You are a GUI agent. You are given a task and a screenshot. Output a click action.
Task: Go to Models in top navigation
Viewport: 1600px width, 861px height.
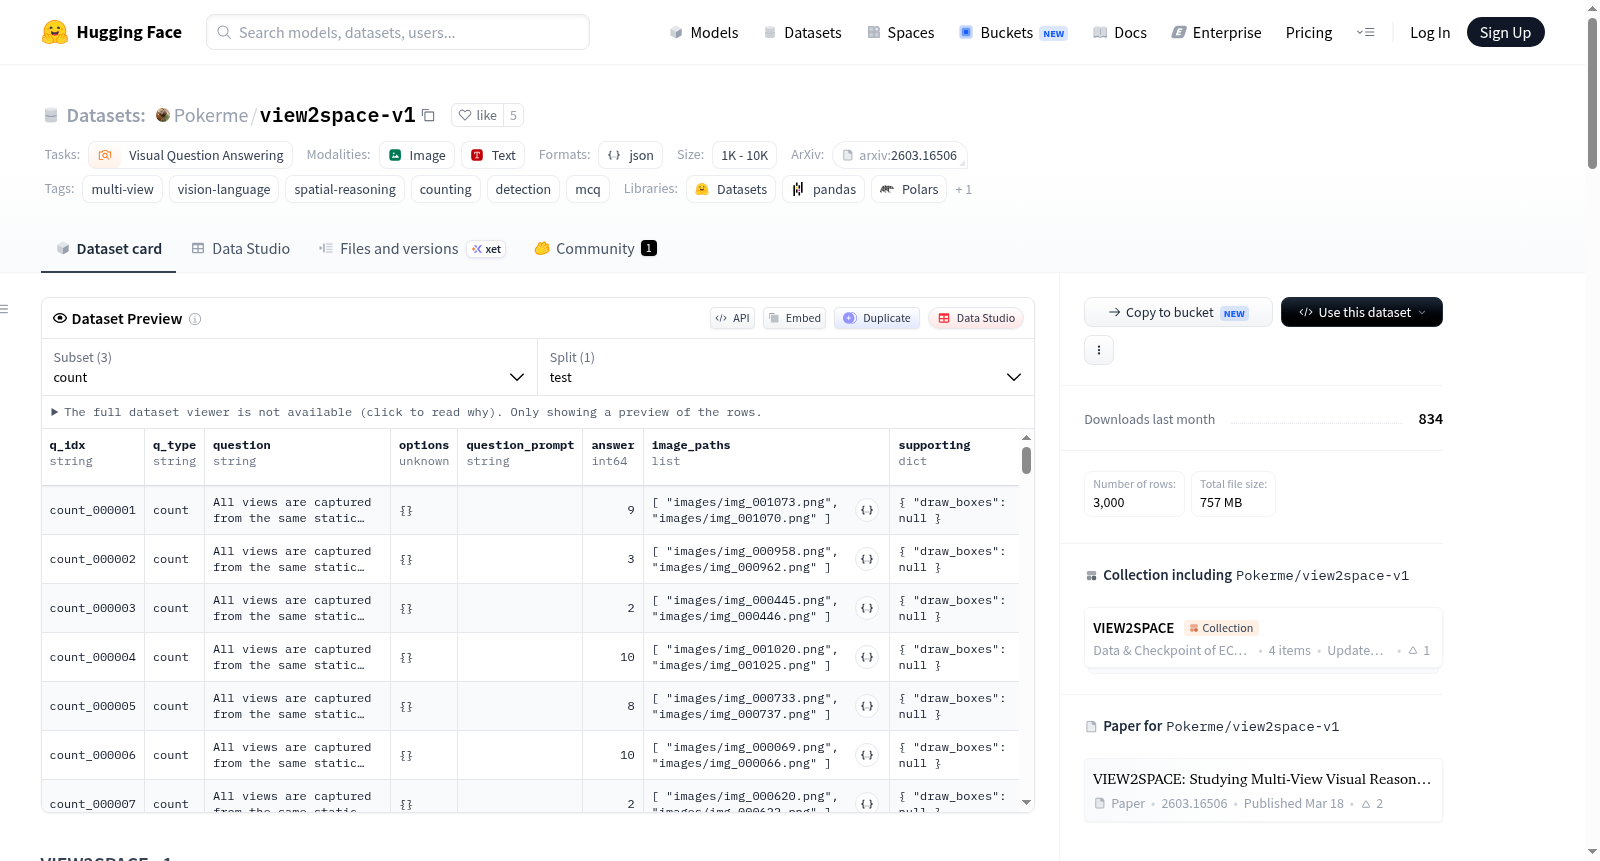coord(704,32)
